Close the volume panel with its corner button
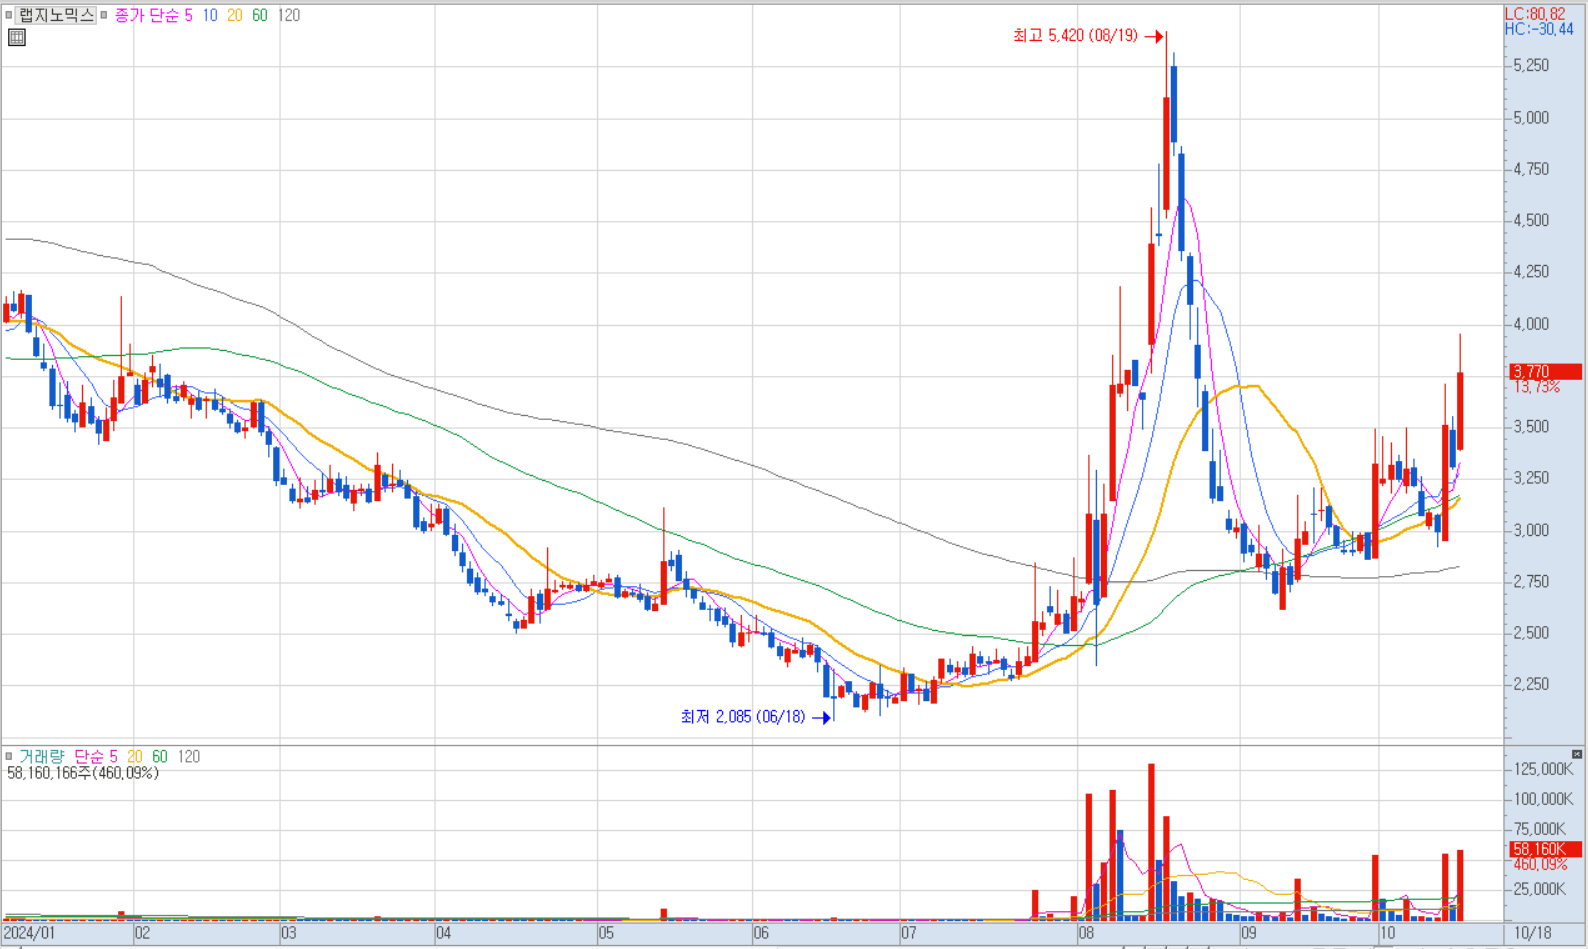The height and width of the screenshot is (949, 1588). tap(1577, 754)
